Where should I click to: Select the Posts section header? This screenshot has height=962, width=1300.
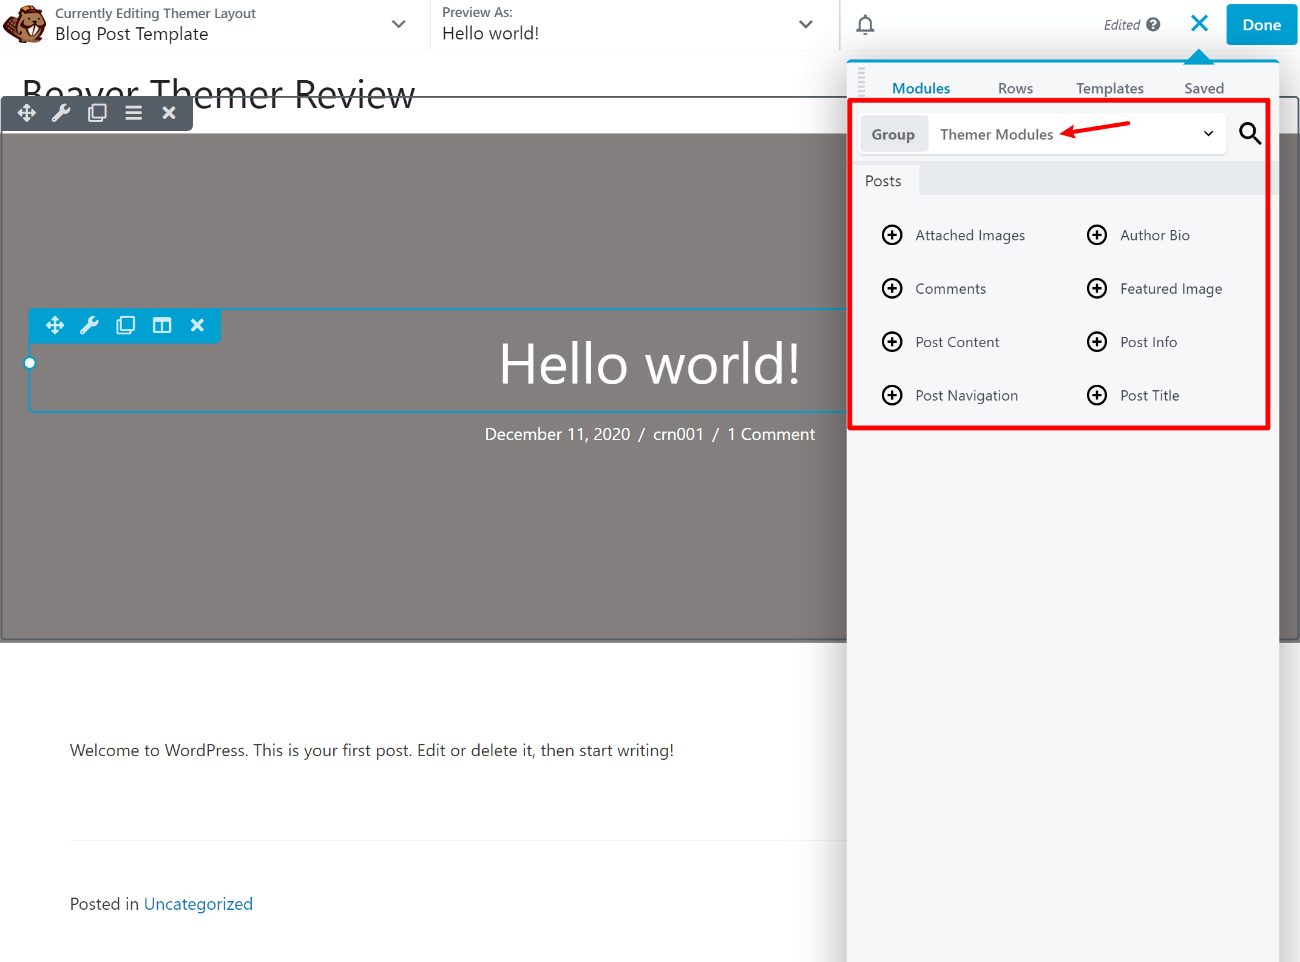pos(883,181)
